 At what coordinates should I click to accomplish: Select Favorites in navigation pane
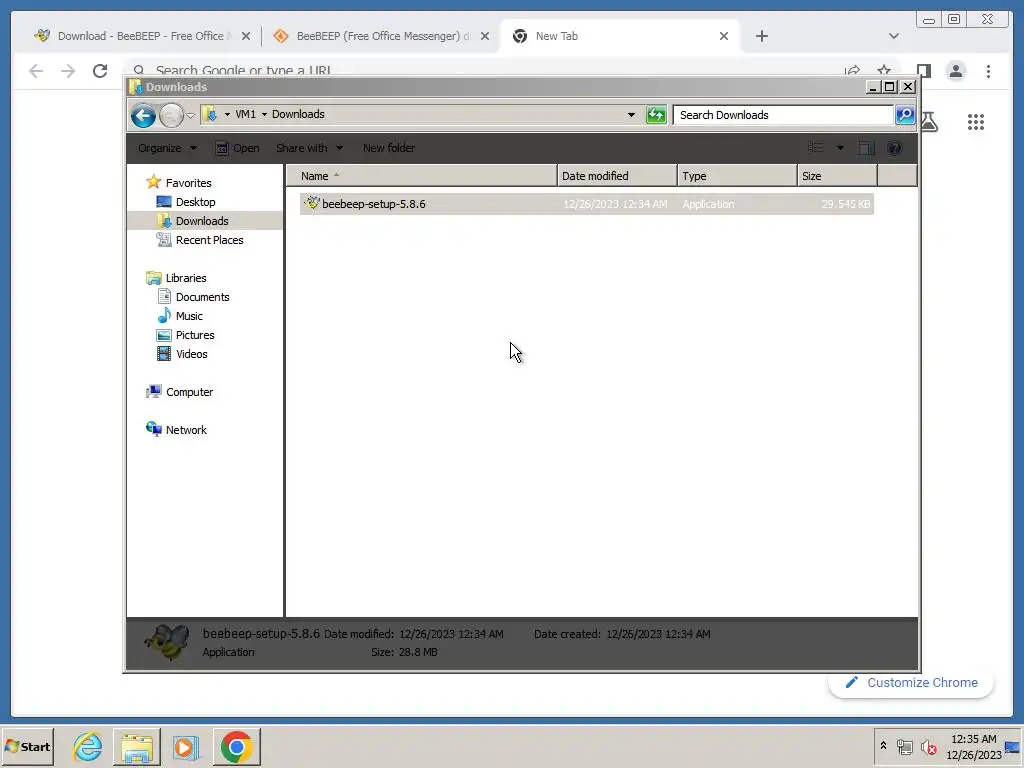pos(188,183)
